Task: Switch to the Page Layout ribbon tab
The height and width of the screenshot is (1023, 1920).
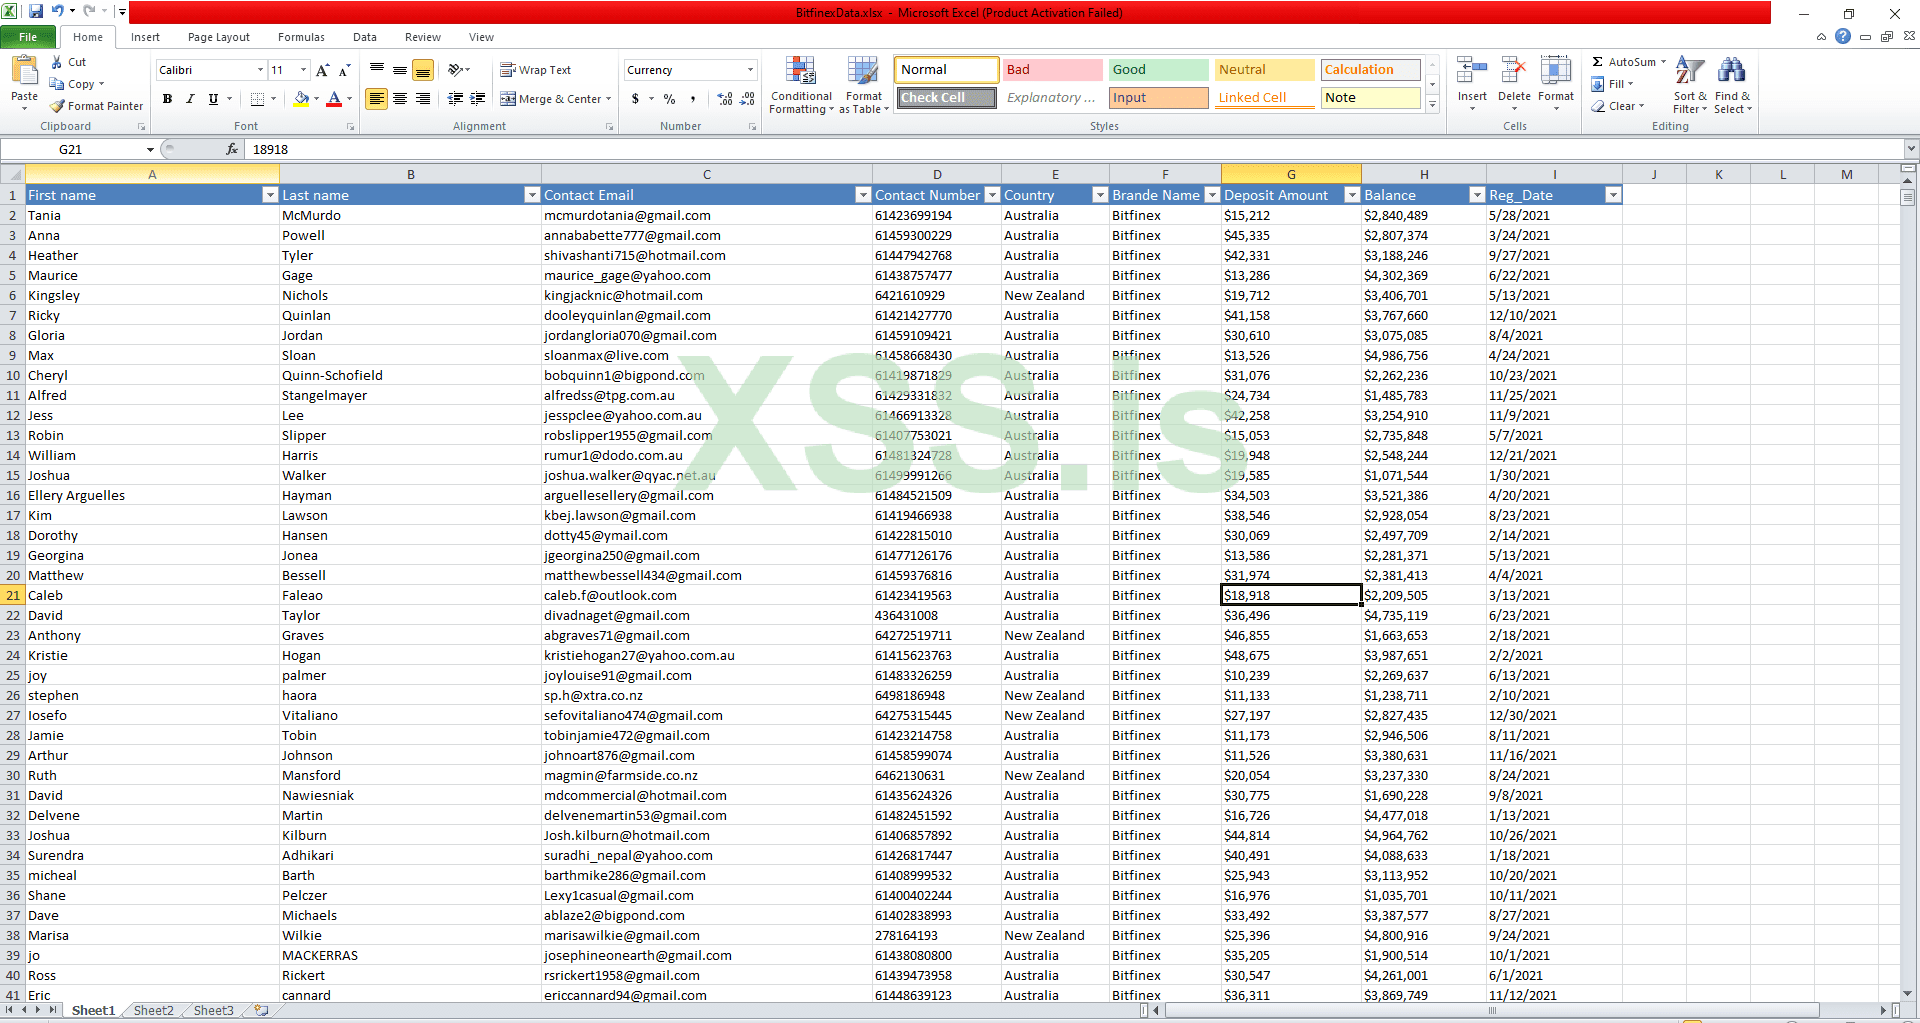Action: [x=218, y=37]
